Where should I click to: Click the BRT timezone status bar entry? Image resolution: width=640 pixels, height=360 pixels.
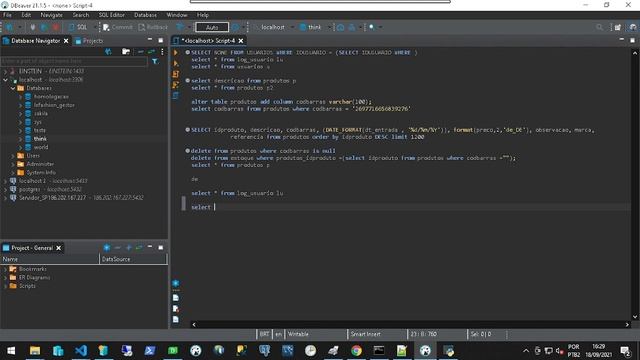(x=264, y=334)
